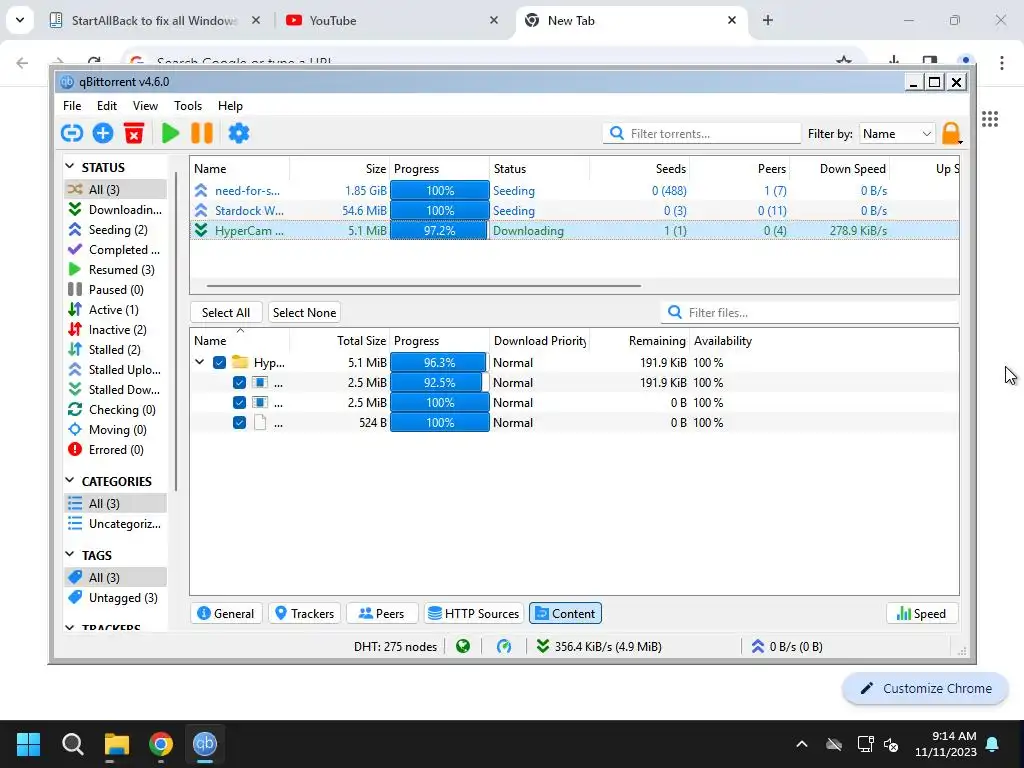Select the Stalled (2) status filter
This screenshot has width=1024, height=768.
(115, 349)
